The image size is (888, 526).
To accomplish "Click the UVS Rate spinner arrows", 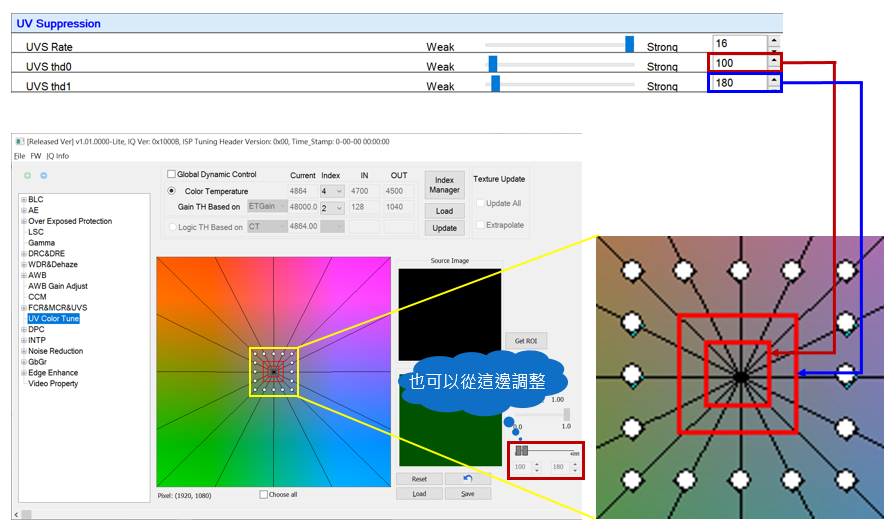I will [773, 43].
